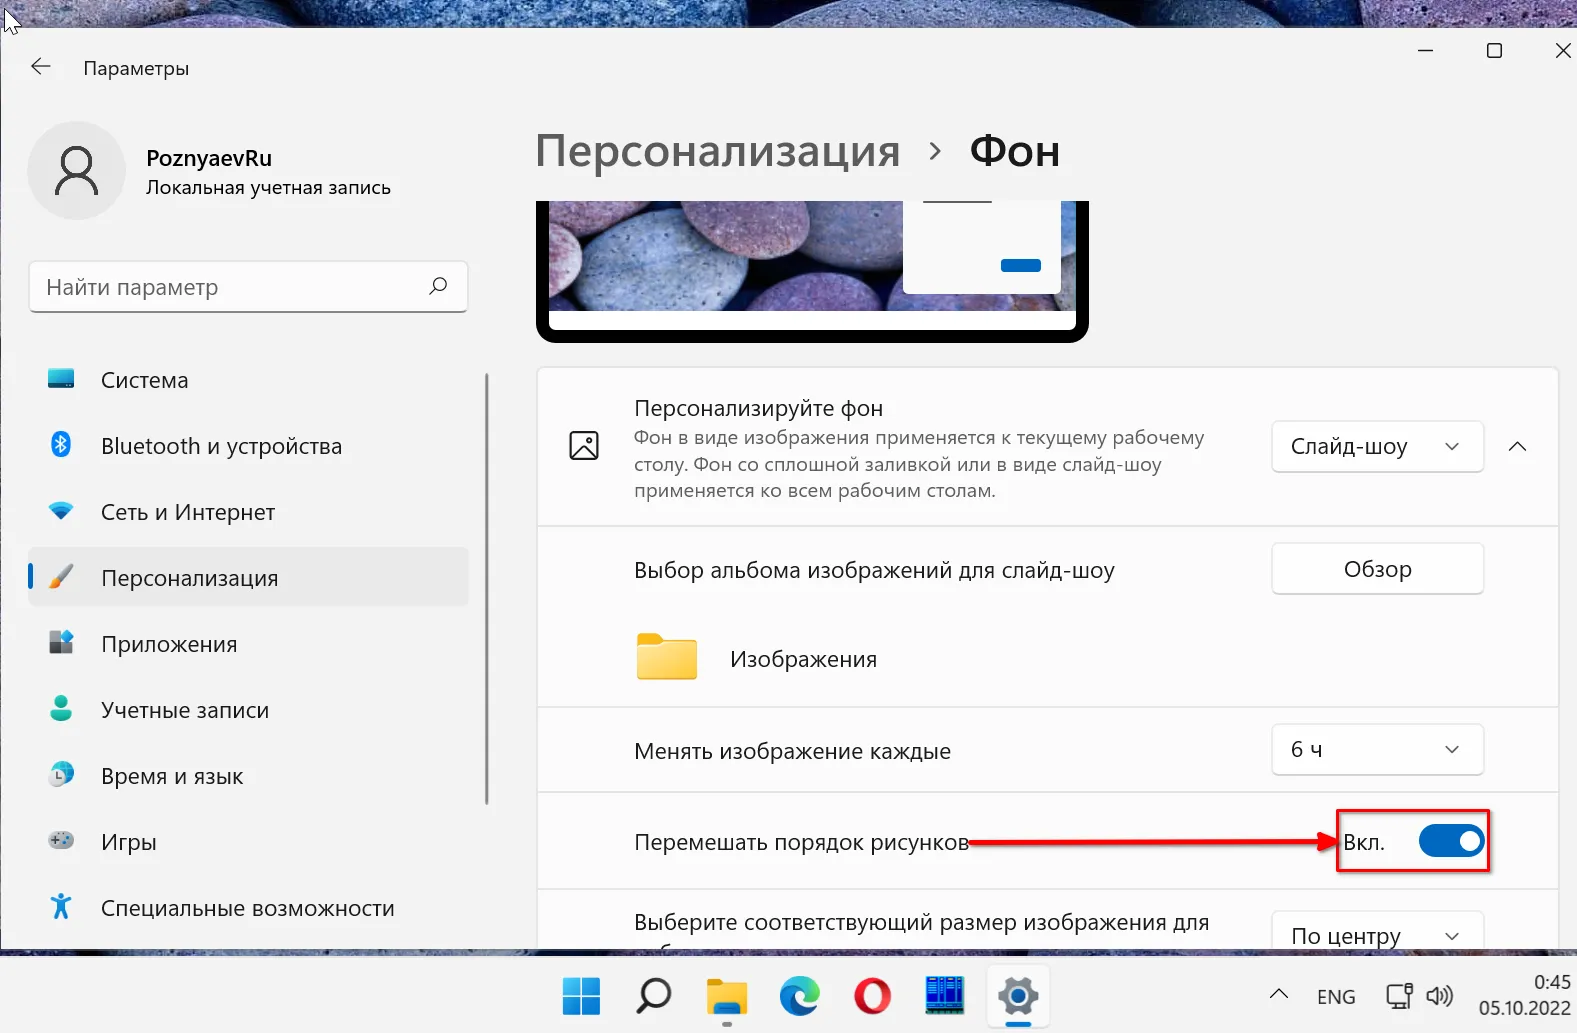
Task: Open Opera browser from the taskbar
Action: [x=872, y=996]
